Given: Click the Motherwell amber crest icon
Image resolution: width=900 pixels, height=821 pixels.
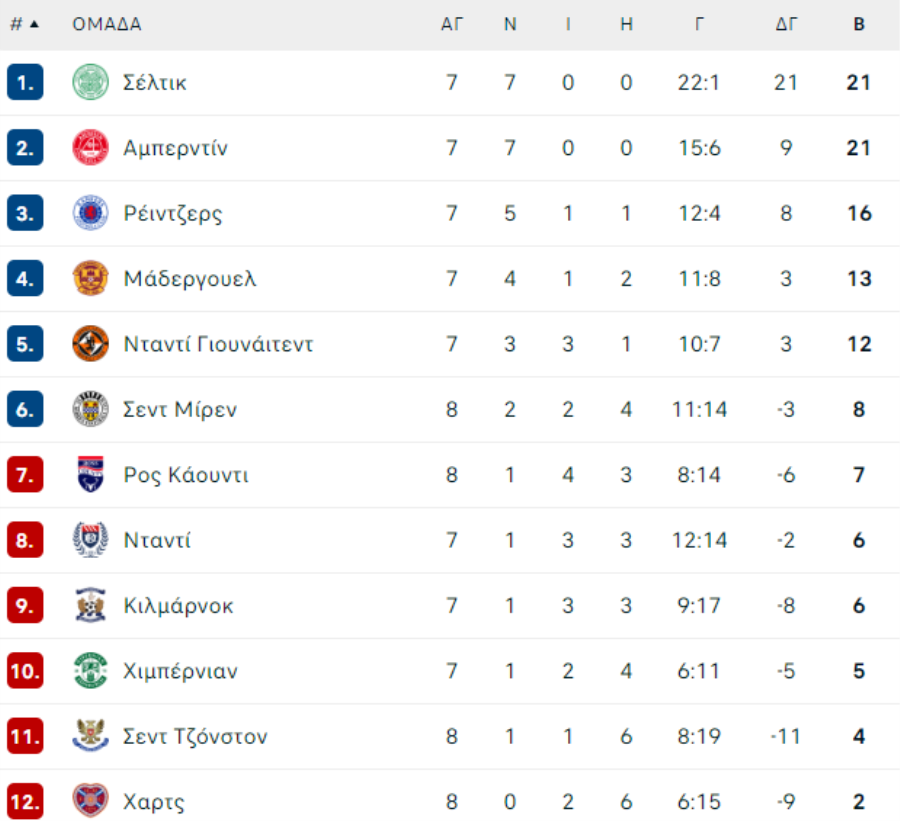Looking at the screenshot, I should (90, 278).
